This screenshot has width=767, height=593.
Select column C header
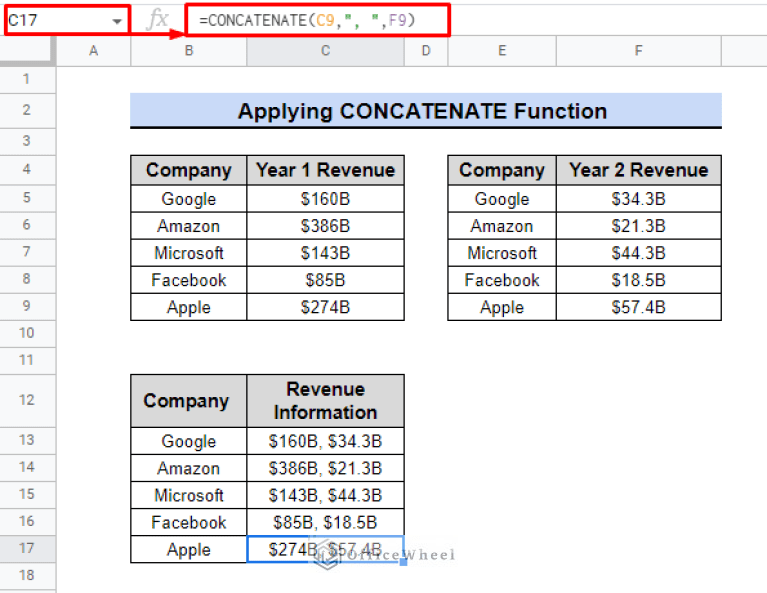click(325, 50)
